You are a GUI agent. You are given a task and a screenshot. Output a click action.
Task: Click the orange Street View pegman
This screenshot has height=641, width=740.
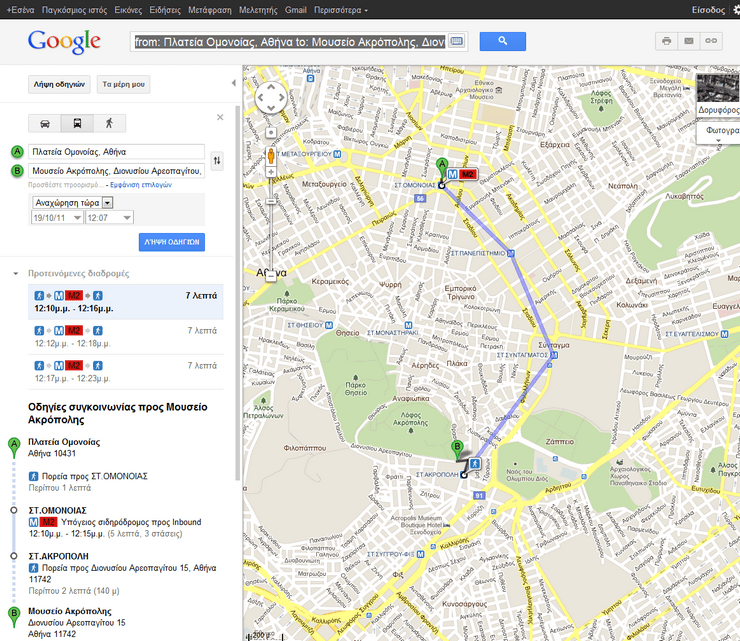[x=271, y=156]
